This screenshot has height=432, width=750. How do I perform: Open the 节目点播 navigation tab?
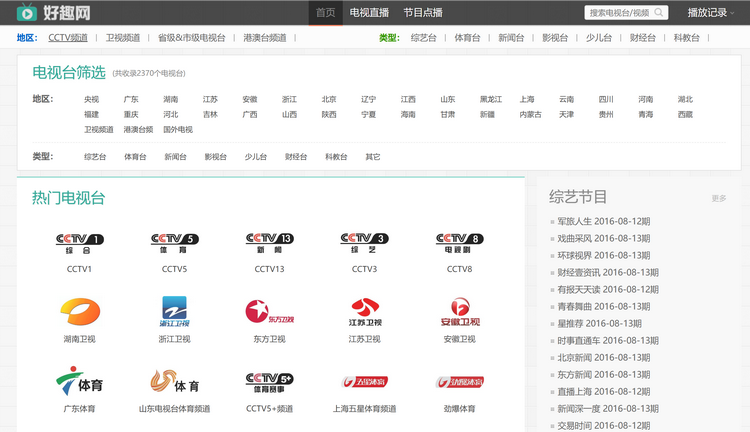(423, 13)
